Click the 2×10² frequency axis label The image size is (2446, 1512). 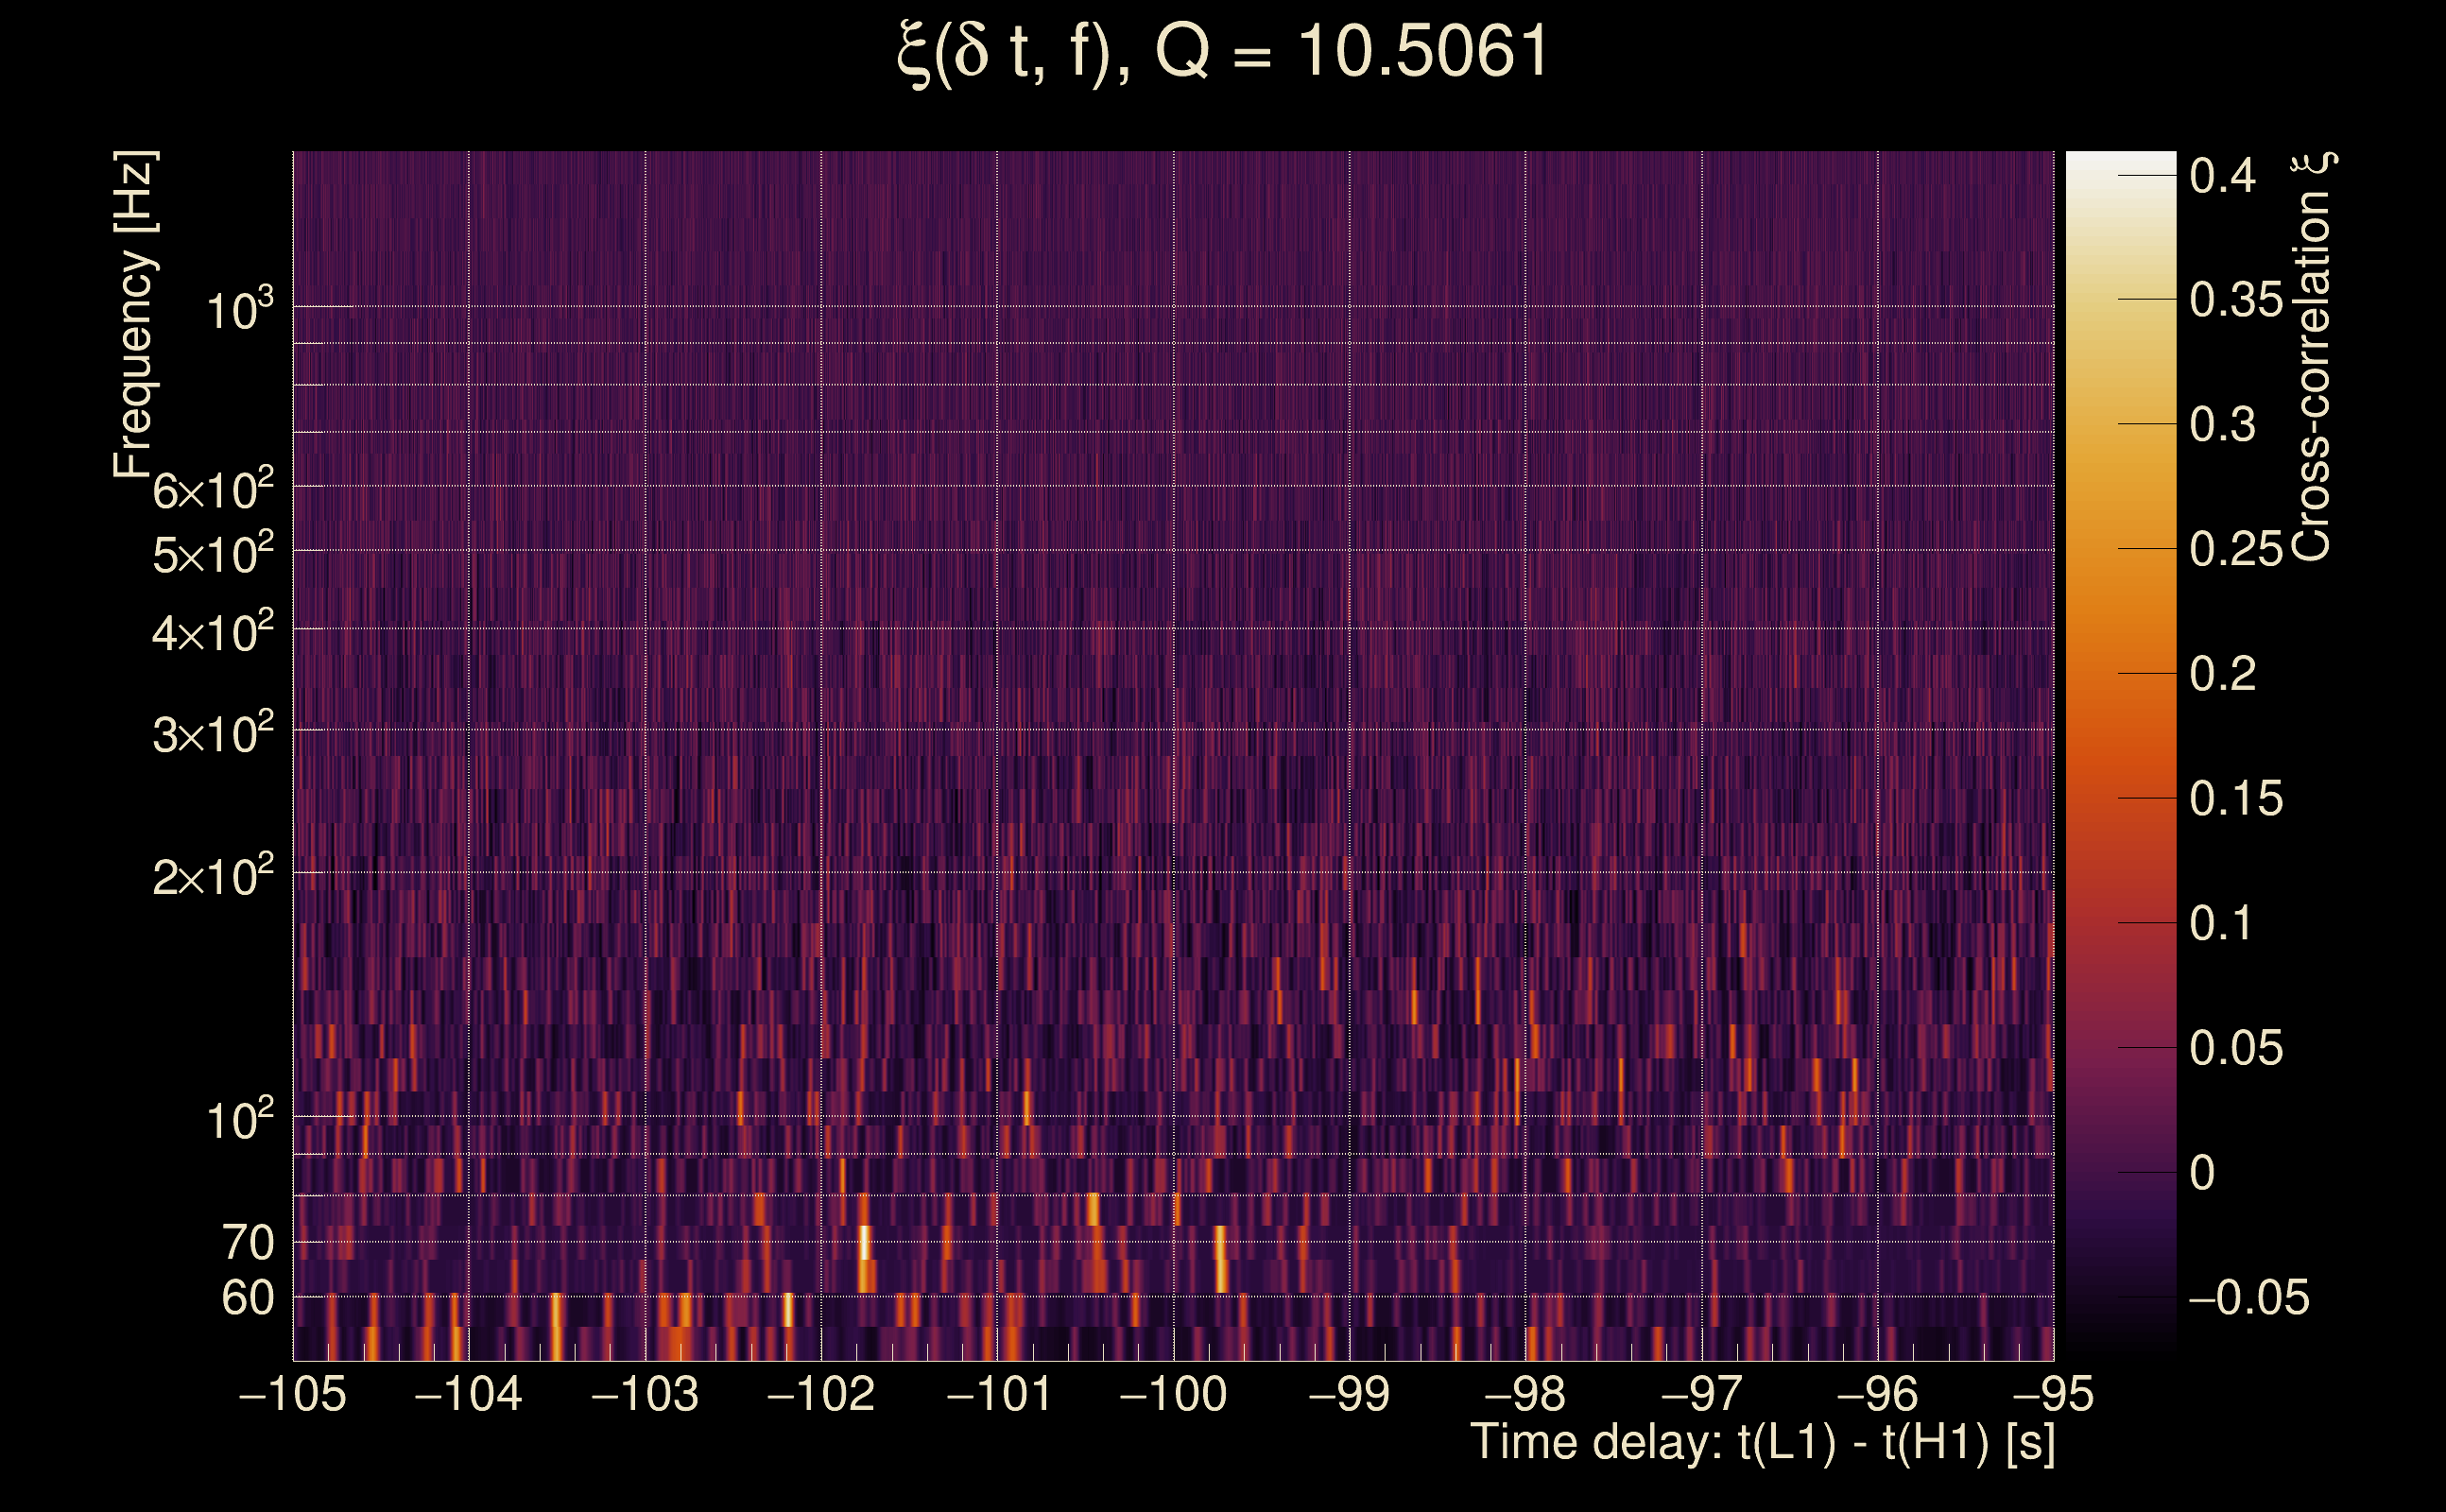pyautogui.click(x=212, y=877)
